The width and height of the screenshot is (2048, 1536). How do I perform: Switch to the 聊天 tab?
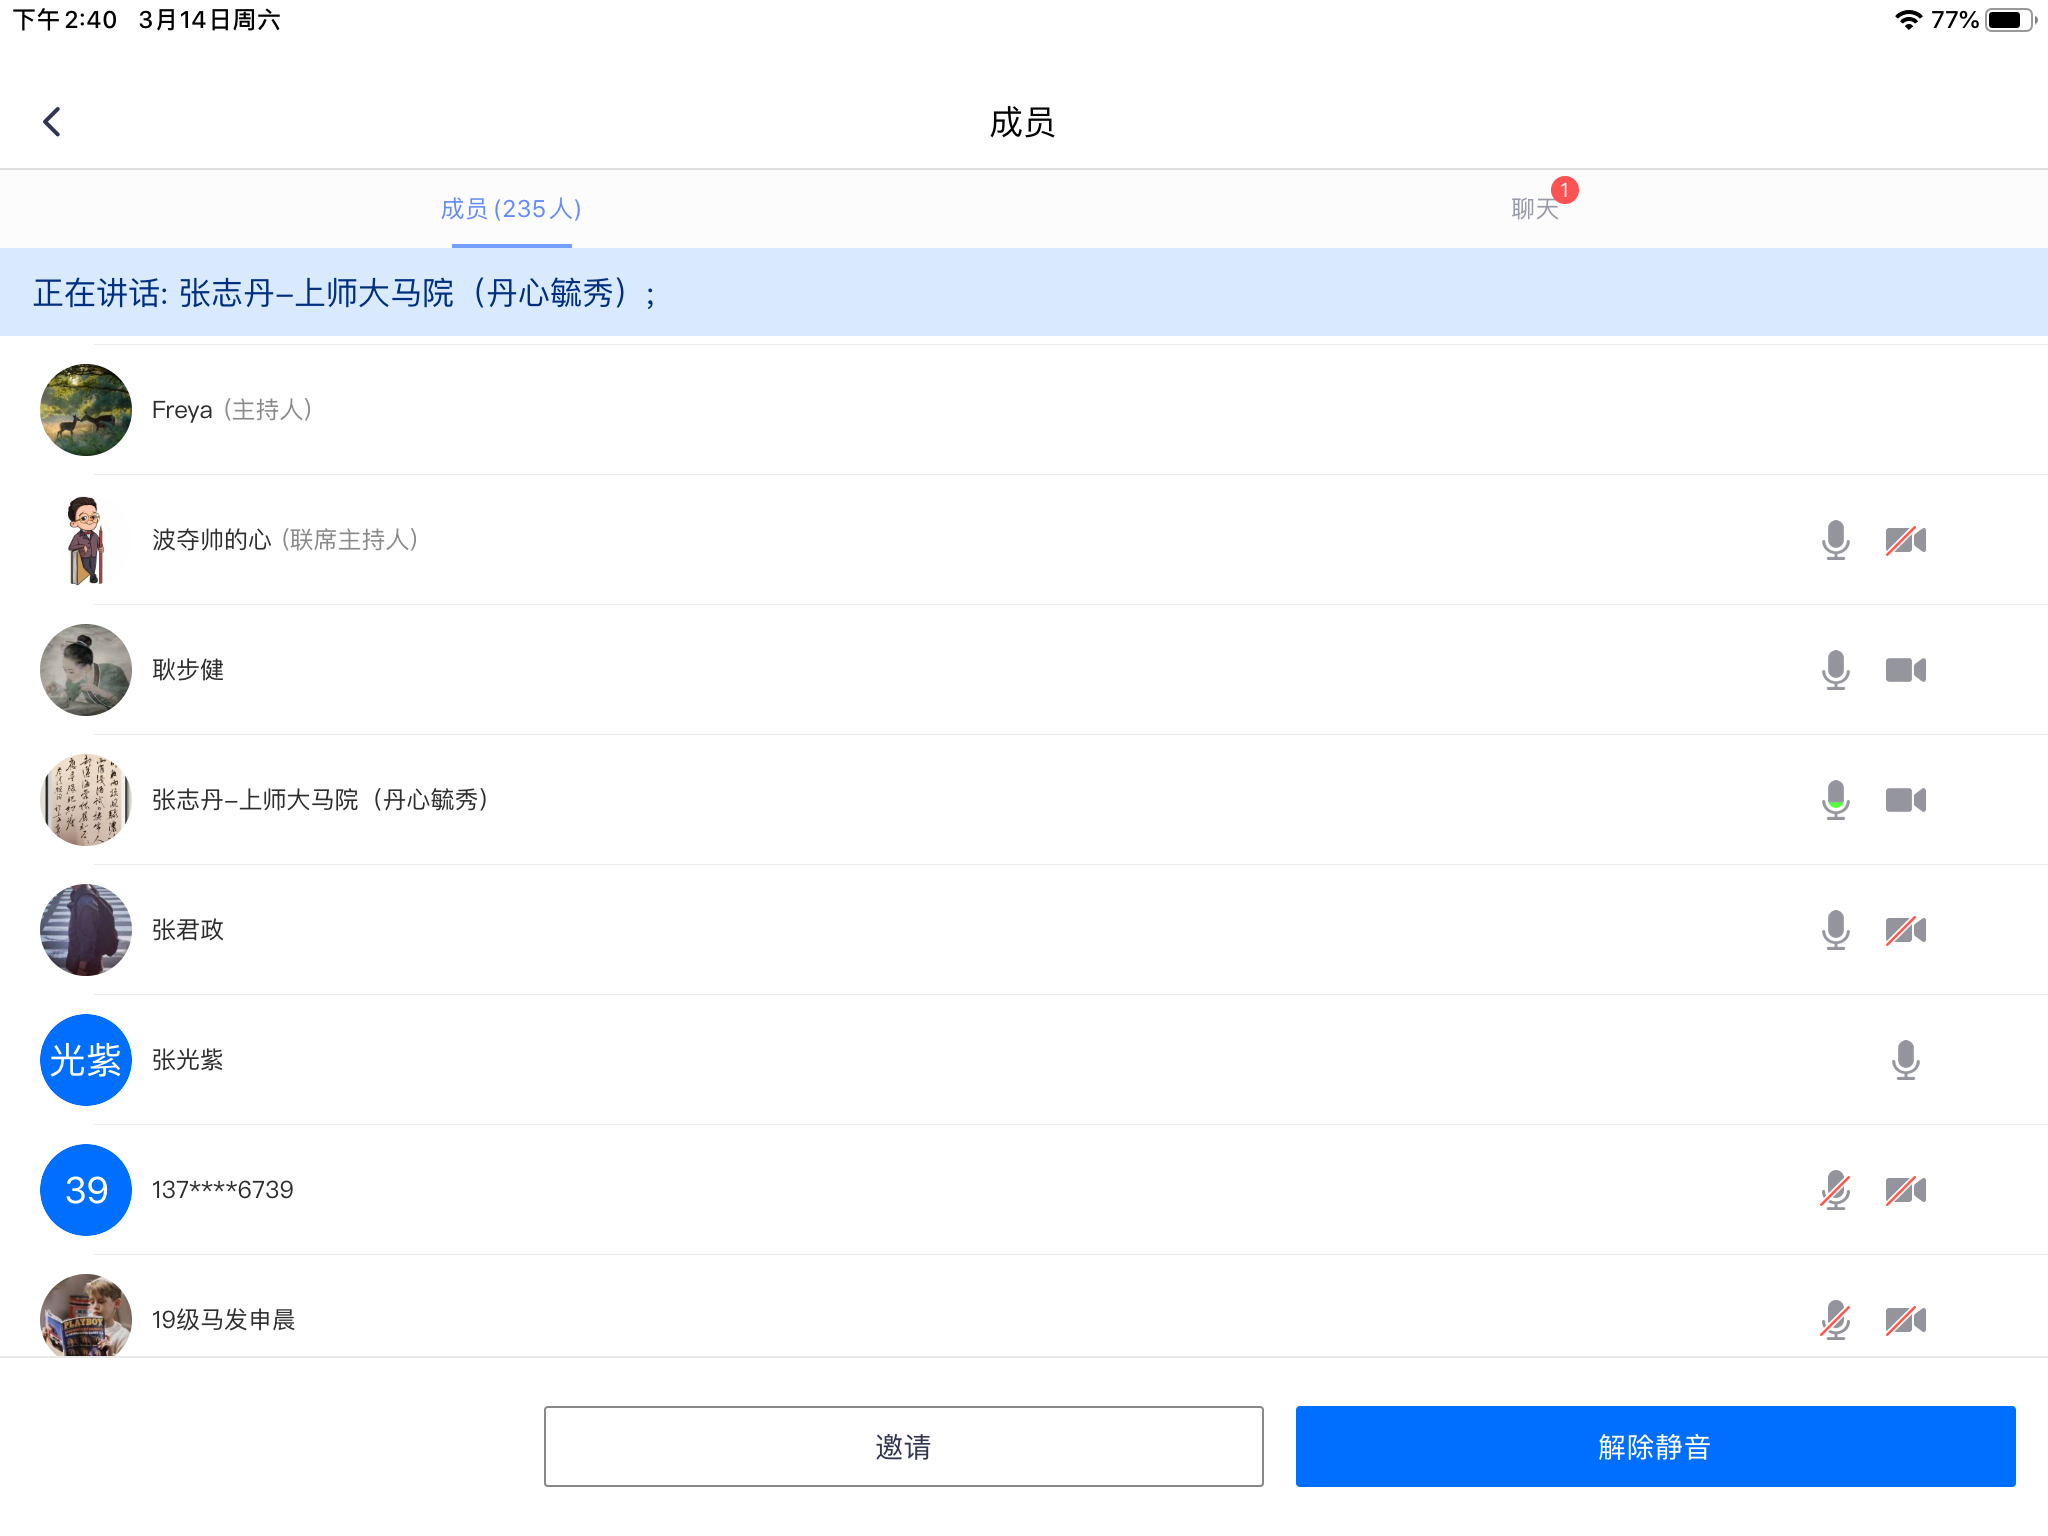point(1534,209)
